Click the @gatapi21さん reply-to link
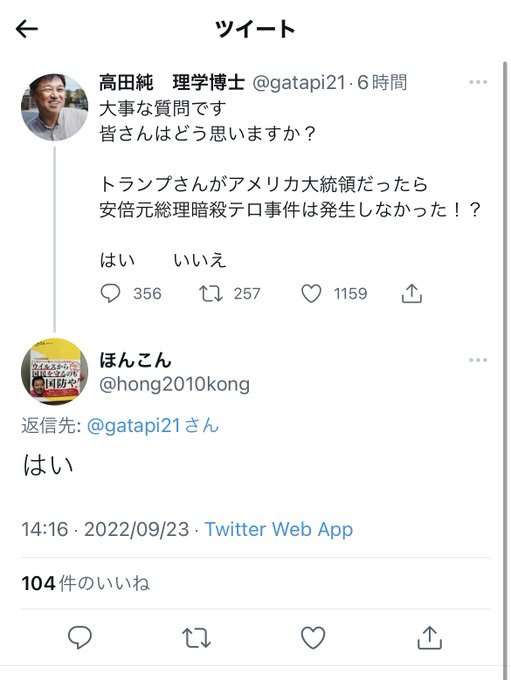The image size is (511, 680). coord(153,425)
